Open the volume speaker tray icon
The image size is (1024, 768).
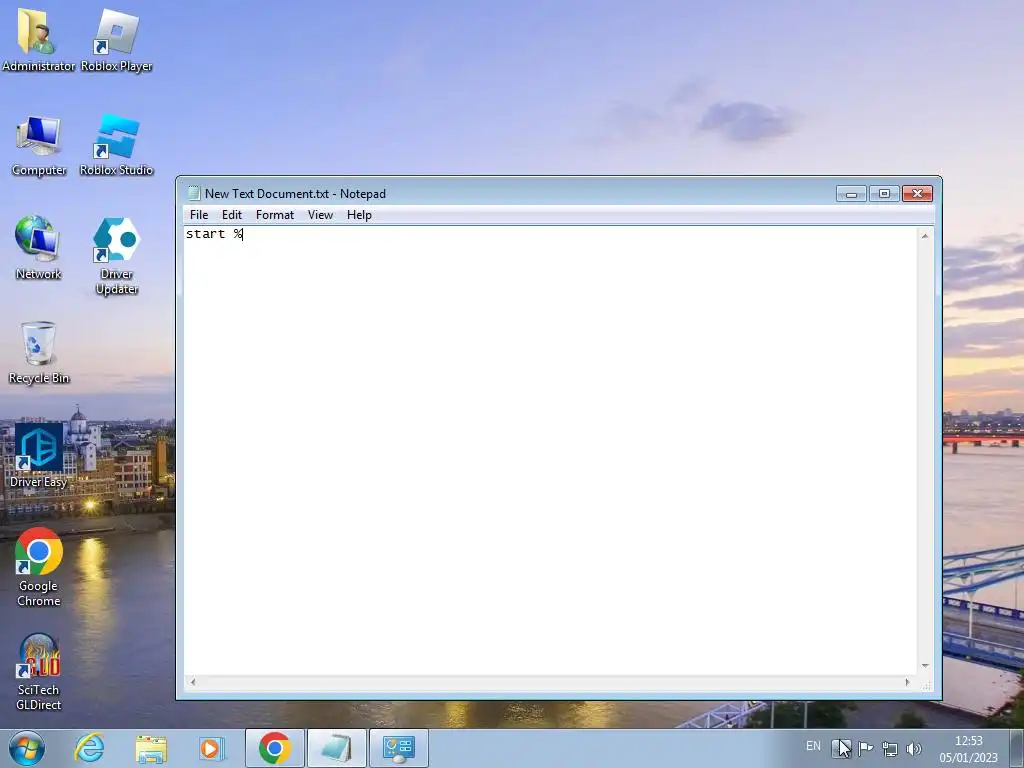tap(914, 748)
